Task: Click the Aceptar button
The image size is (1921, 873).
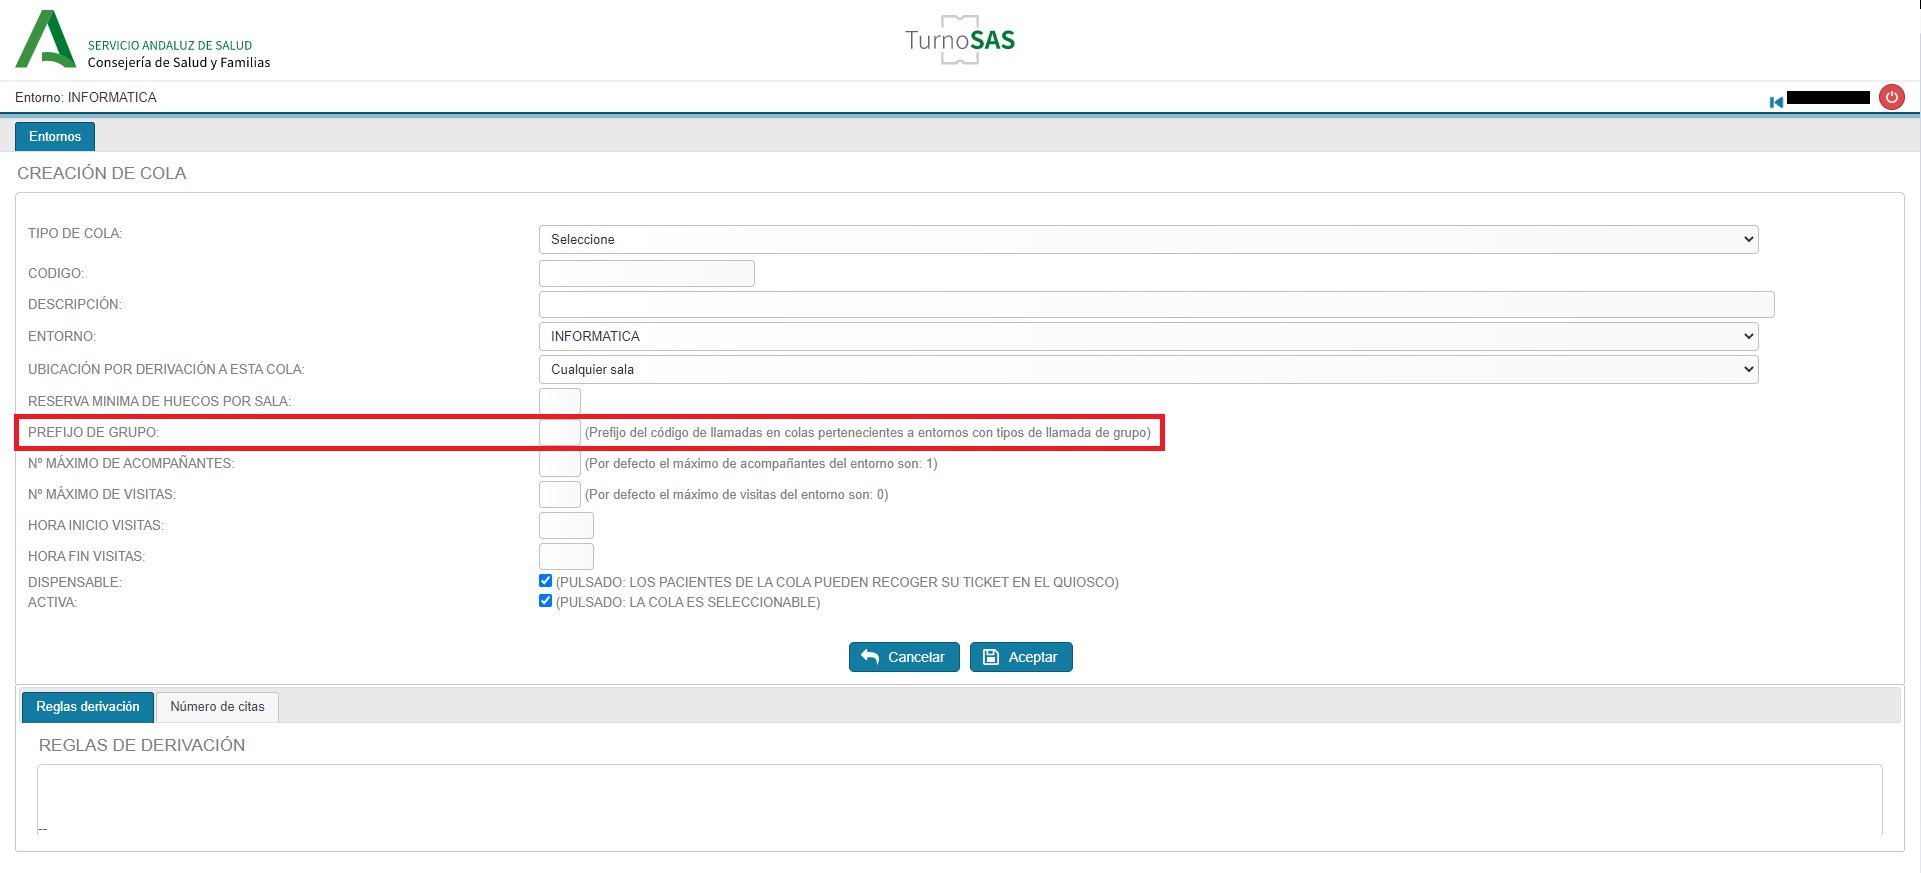Action: tap(1021, 657)
